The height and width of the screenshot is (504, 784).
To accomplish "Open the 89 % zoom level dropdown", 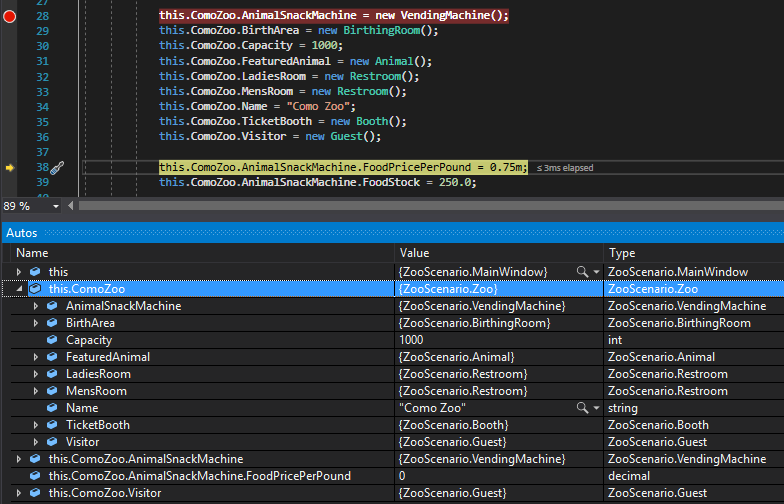I will (56, 206).
